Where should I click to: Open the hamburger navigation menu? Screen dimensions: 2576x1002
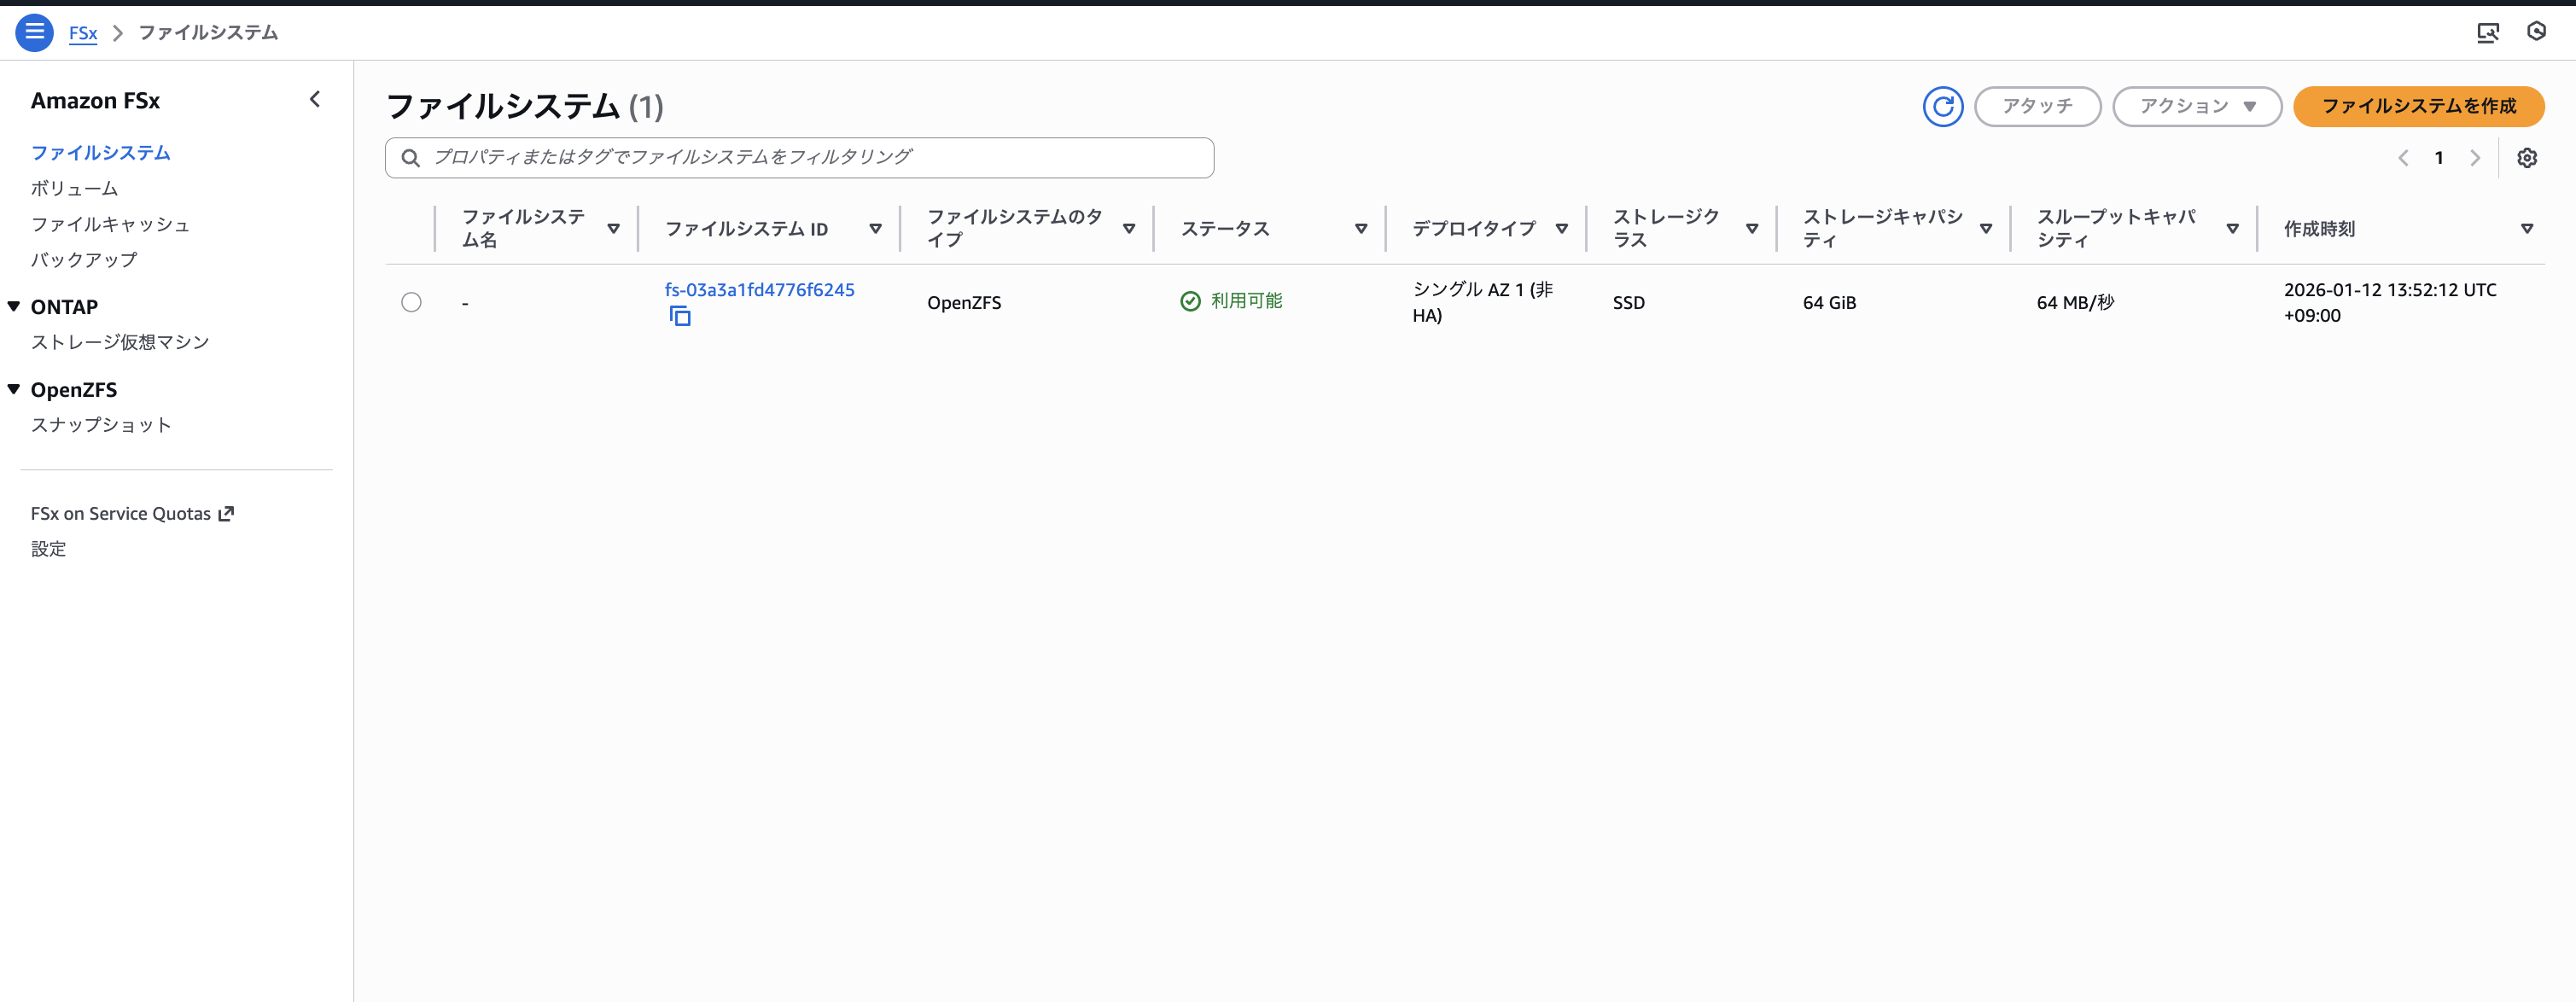33,31
